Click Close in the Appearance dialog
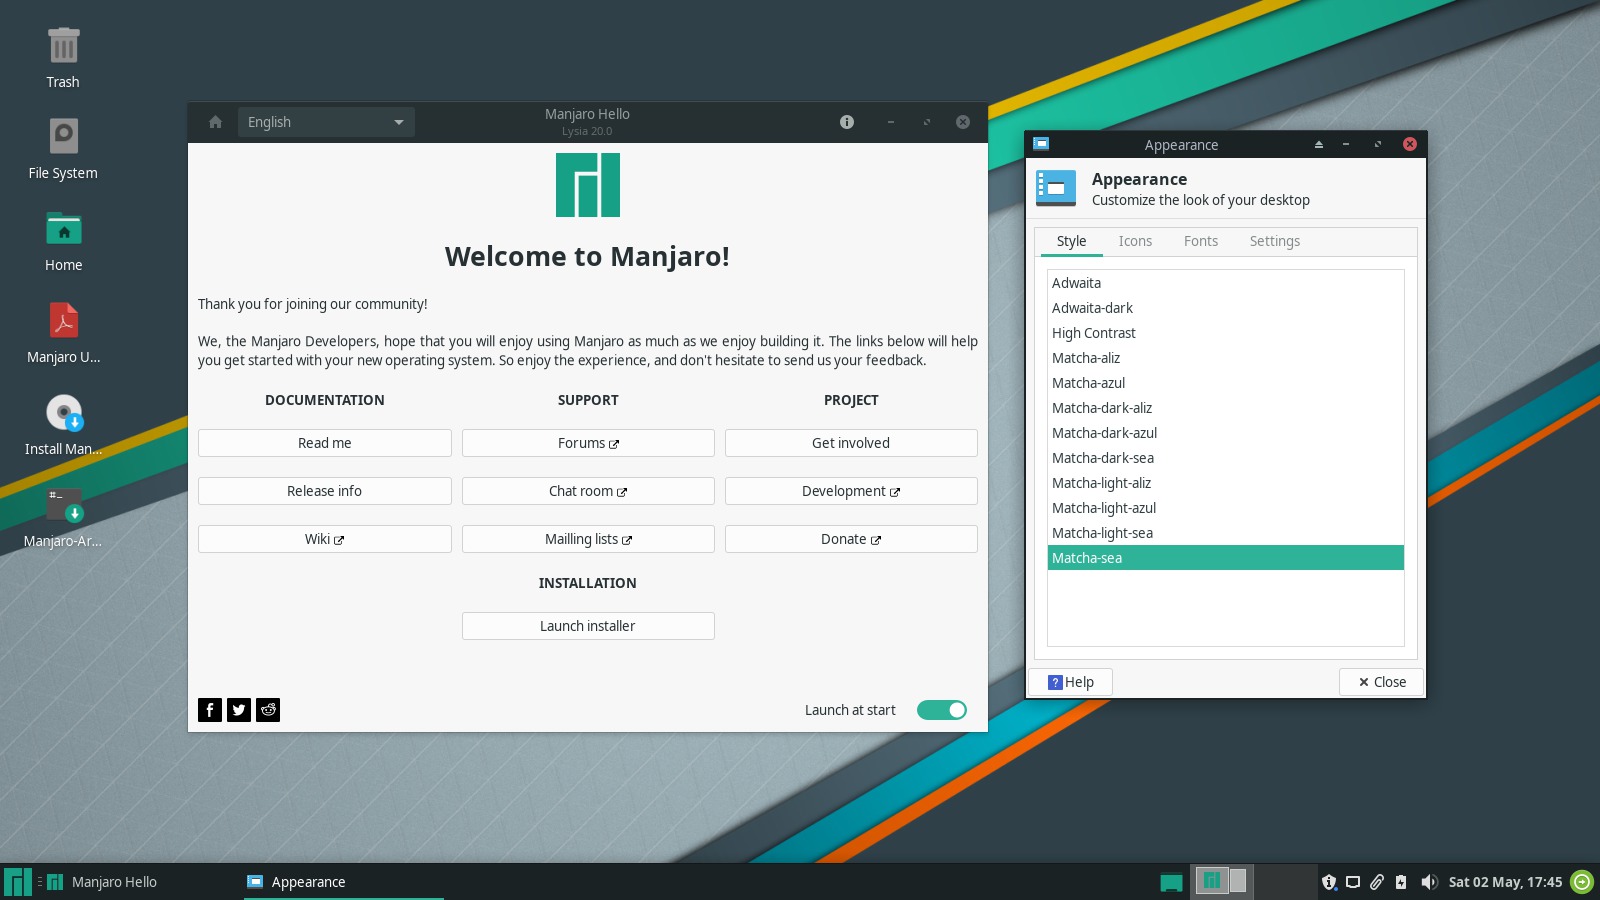The width and height of the screenshot is (1600, 900). pos(1382,682)
